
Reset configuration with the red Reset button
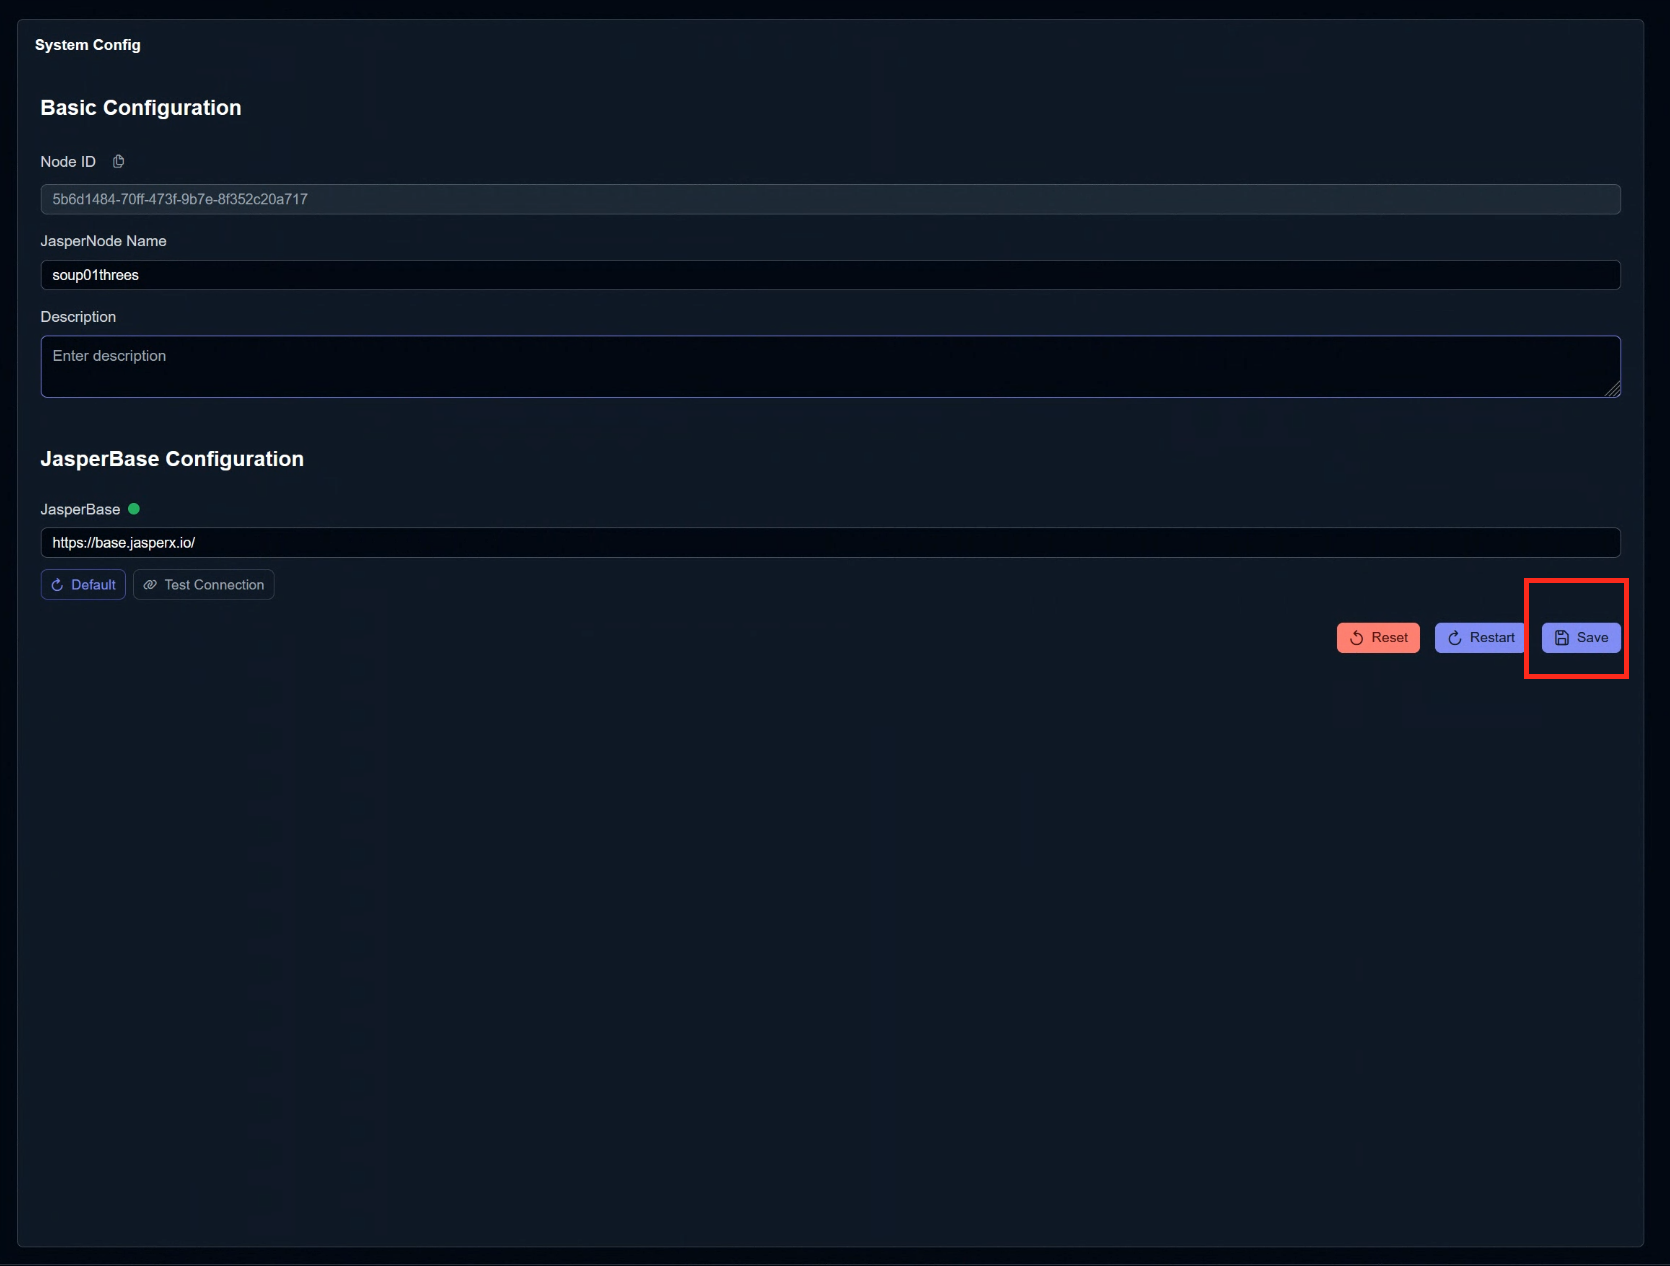pos(1378,638)
